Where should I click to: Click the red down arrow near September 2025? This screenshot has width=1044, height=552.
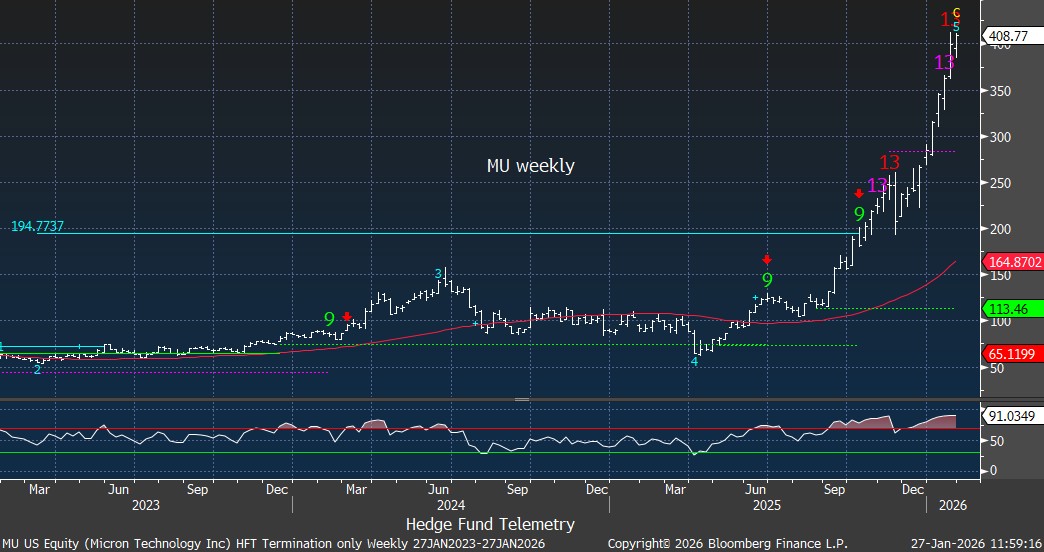tap(858, 194)
